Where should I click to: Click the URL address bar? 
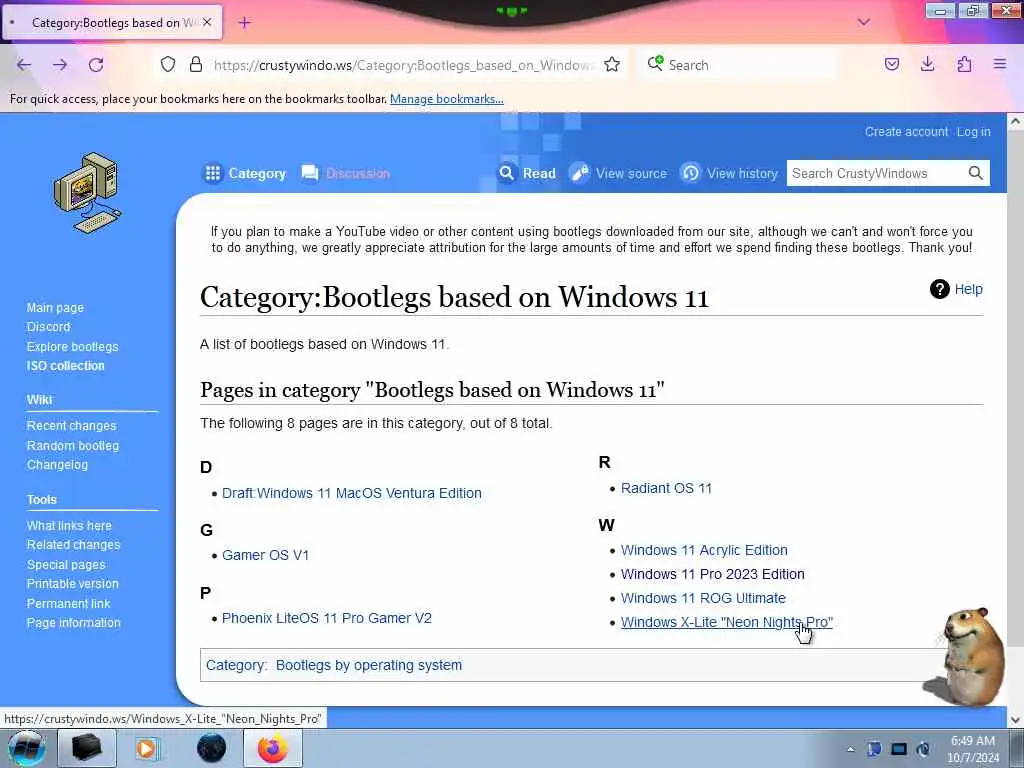pyautogui.click(x=404, y=65)
